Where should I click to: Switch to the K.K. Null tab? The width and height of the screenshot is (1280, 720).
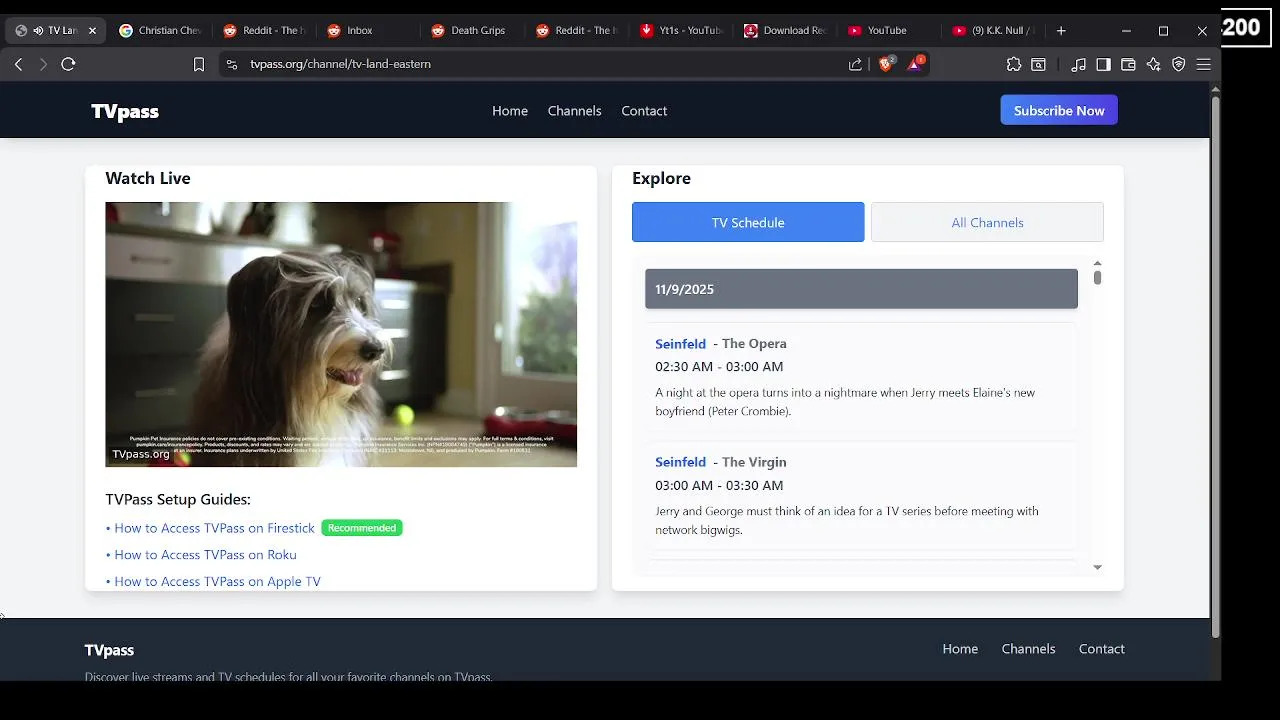993,31
